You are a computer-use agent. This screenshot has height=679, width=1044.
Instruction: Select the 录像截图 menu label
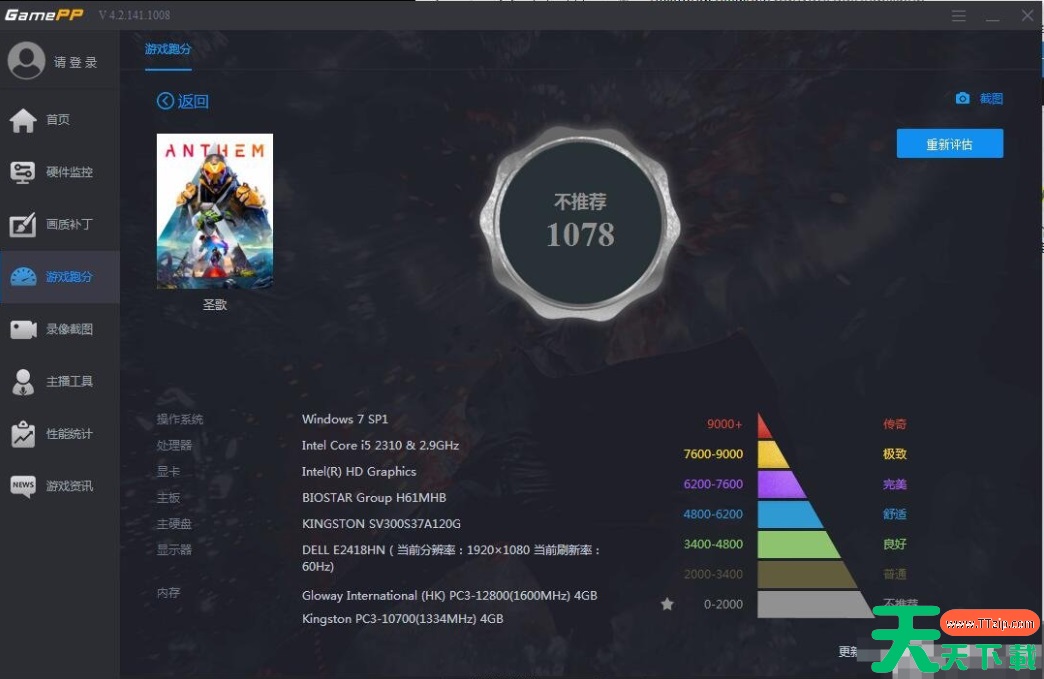point(69,329)
